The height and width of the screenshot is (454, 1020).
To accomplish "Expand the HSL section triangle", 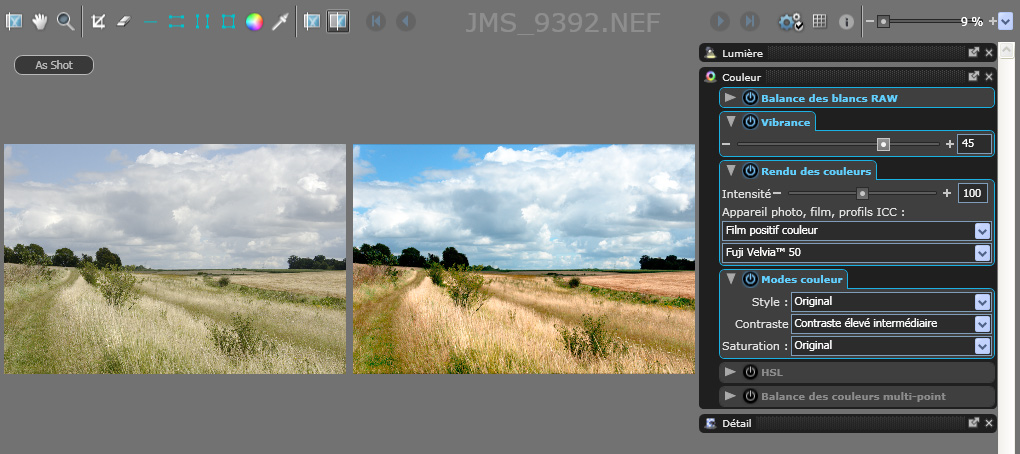I will pyautogui.click(x=731, y=371).
